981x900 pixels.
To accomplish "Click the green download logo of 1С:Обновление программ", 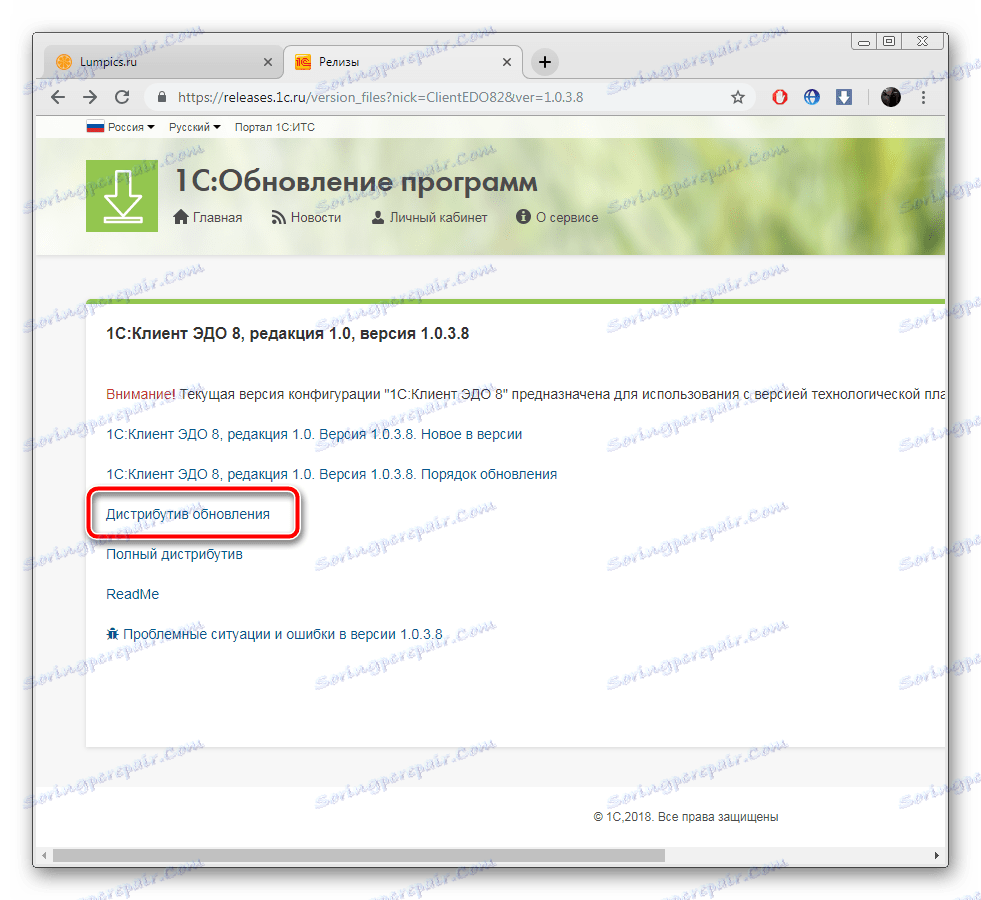I will 122,196.
